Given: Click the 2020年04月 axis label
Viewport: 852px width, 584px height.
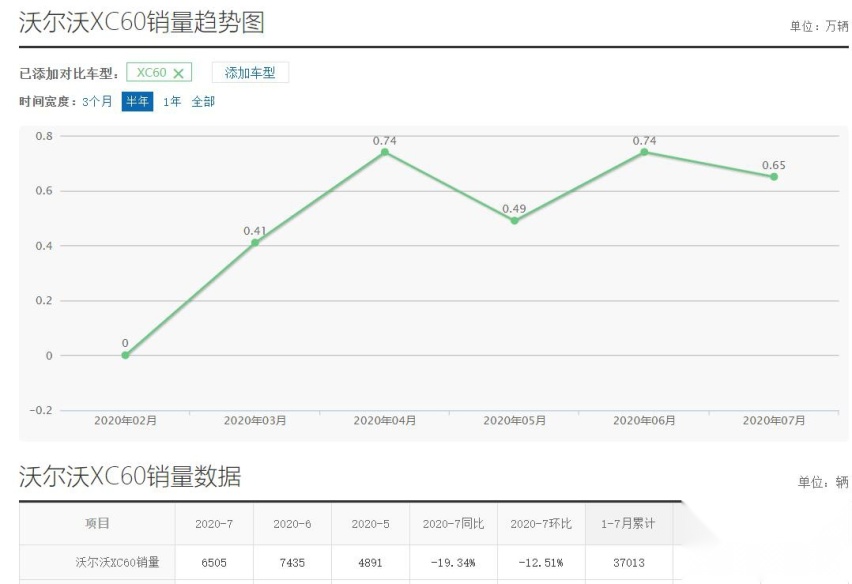Looking at the screenshot, I should click(x=385, y=420).
